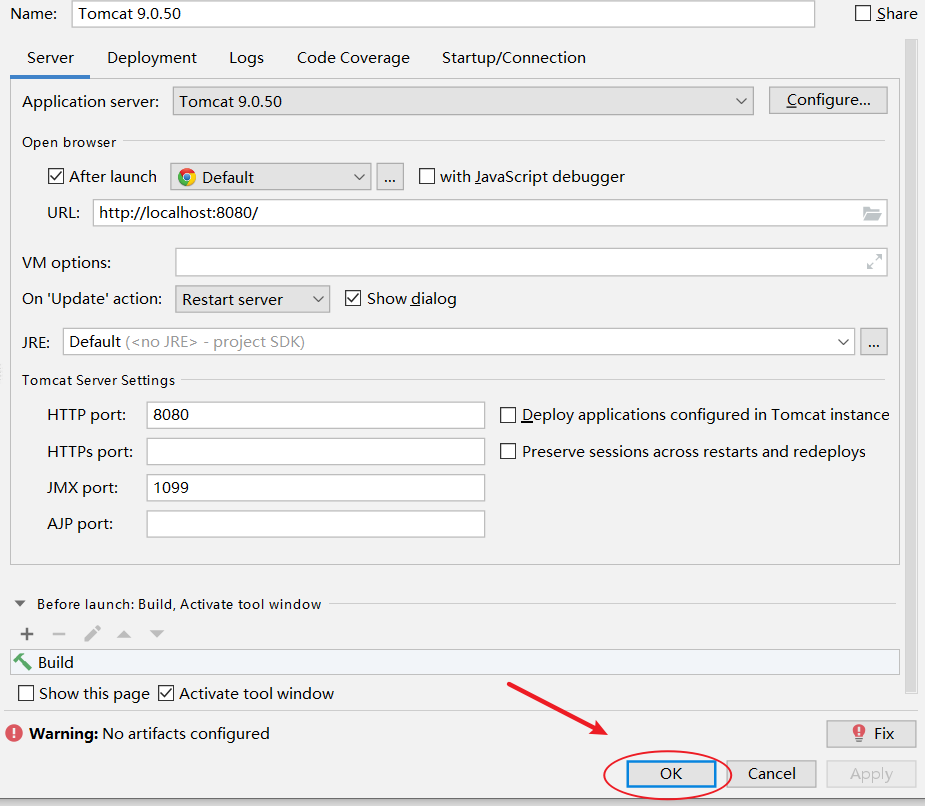Open the Logs tab
Screen dimensions: 925x806
[246, 58]
